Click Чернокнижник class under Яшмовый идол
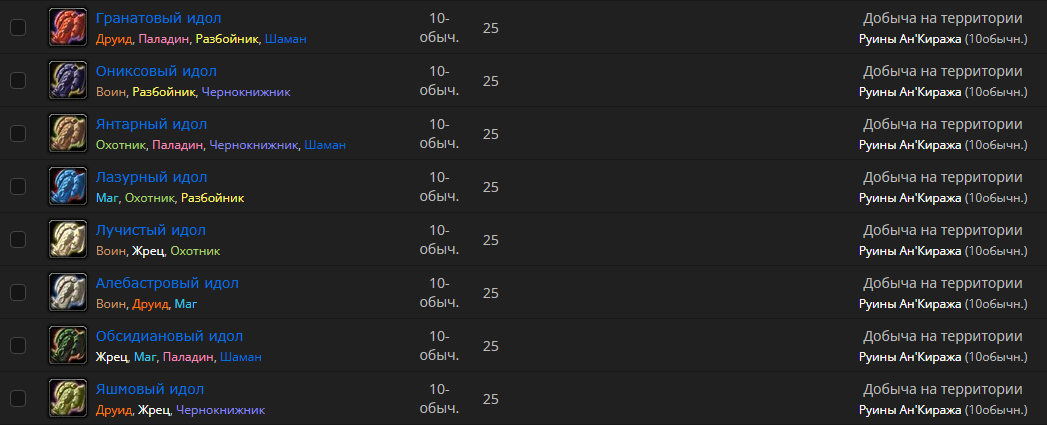1047x425 pixels. point(220,410)
